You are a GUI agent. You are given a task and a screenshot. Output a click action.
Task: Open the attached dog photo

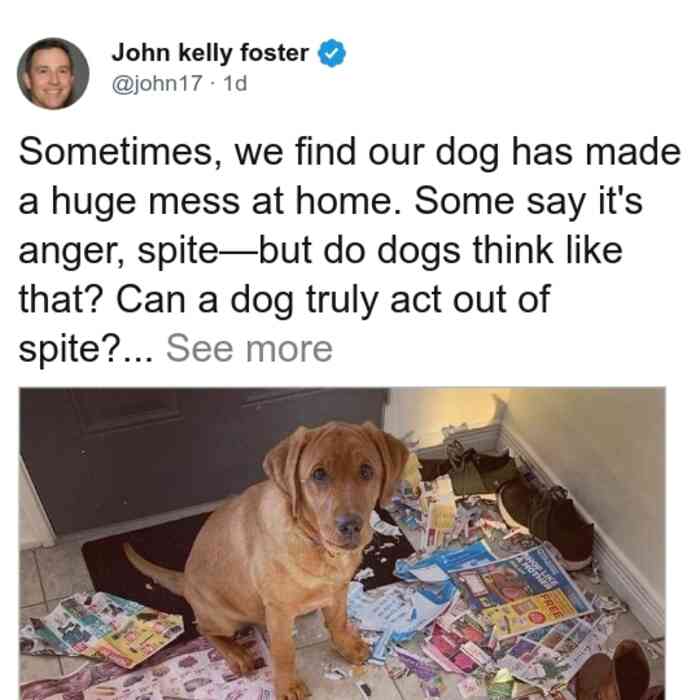pyautogui.click(x=342, y=544)
